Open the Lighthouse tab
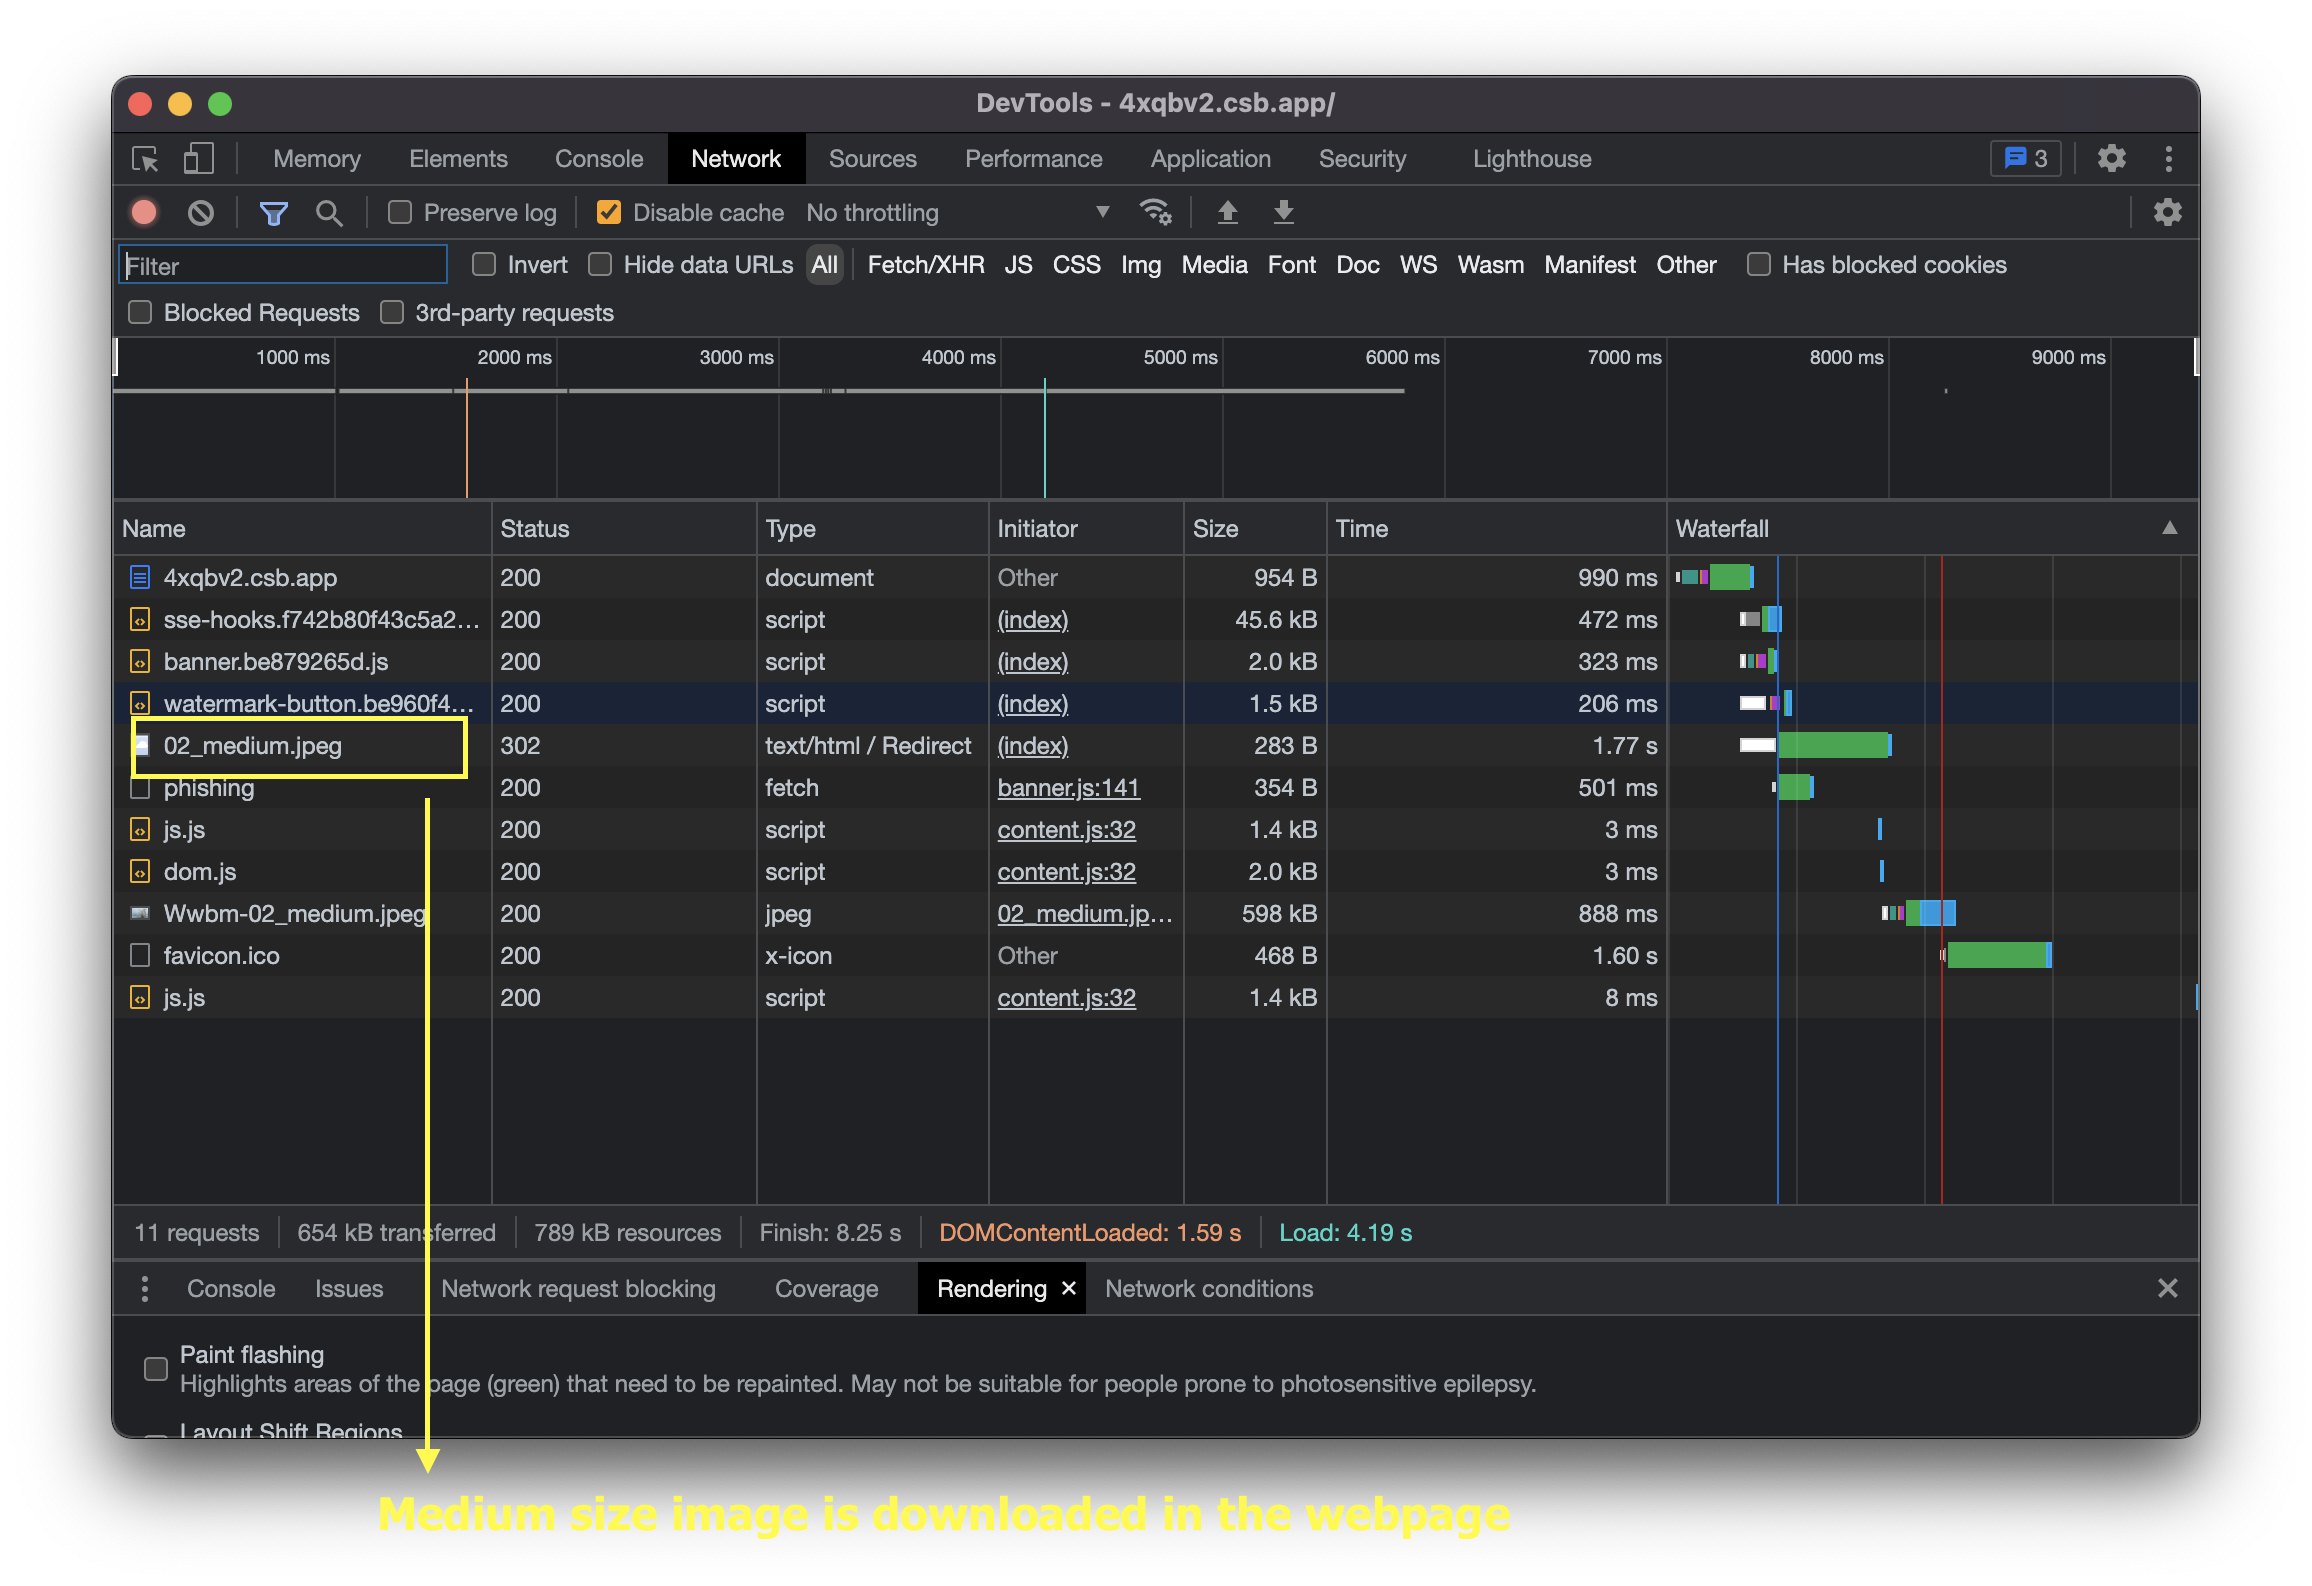 [1532, 159]
